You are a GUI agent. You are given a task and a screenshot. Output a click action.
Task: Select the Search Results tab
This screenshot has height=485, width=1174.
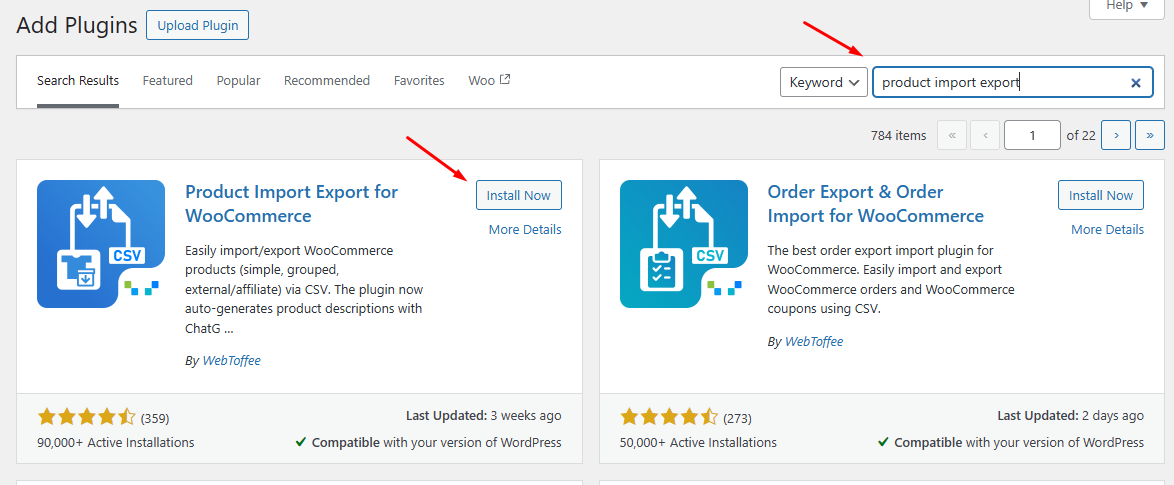[x=78, y=81]
